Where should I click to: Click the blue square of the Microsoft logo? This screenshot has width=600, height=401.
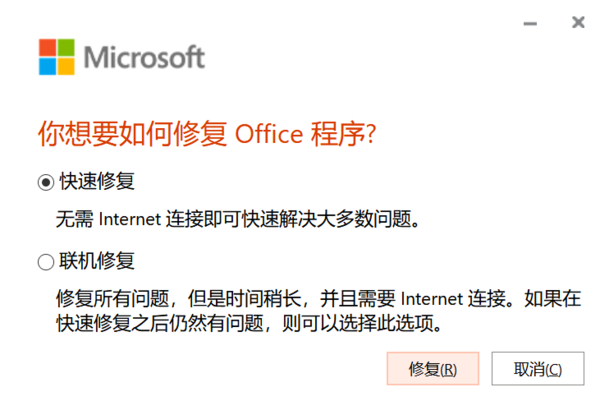click(46, 64)
